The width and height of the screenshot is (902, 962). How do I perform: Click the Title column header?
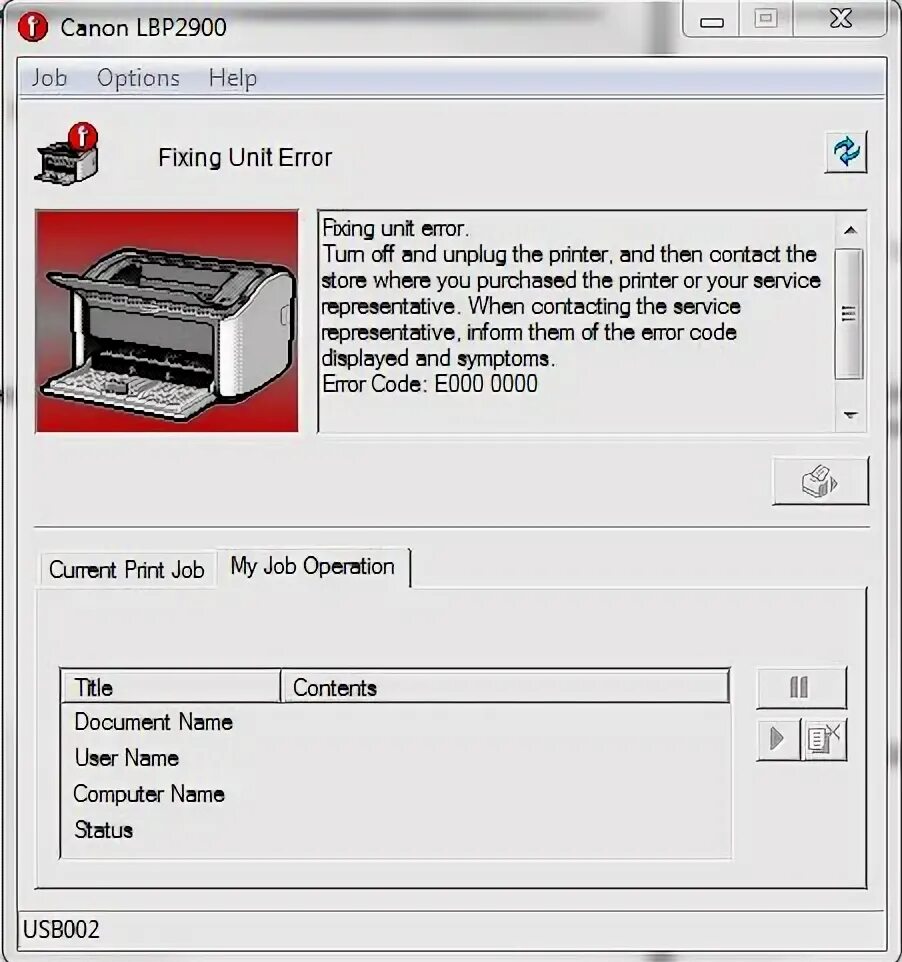pos(171,687)
